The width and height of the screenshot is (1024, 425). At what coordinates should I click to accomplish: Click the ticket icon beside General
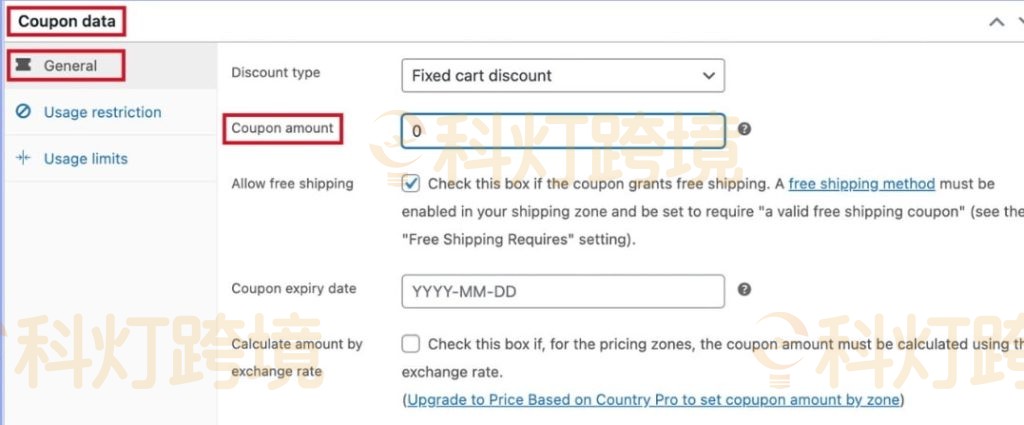pos(24,66)
